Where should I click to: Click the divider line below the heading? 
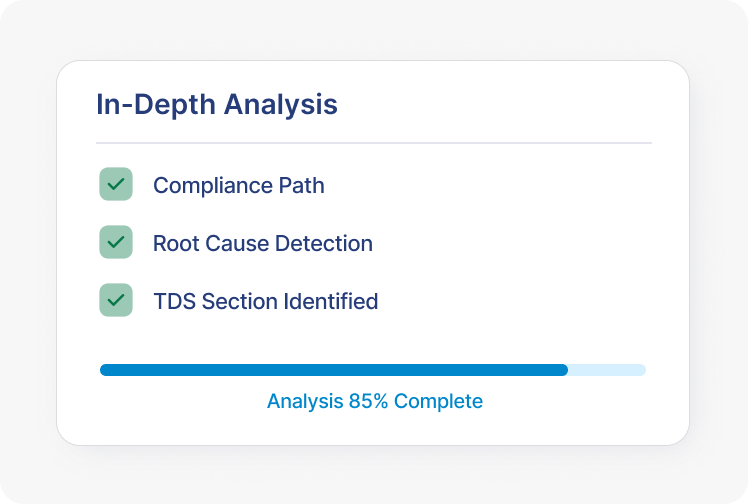point(373,143)
